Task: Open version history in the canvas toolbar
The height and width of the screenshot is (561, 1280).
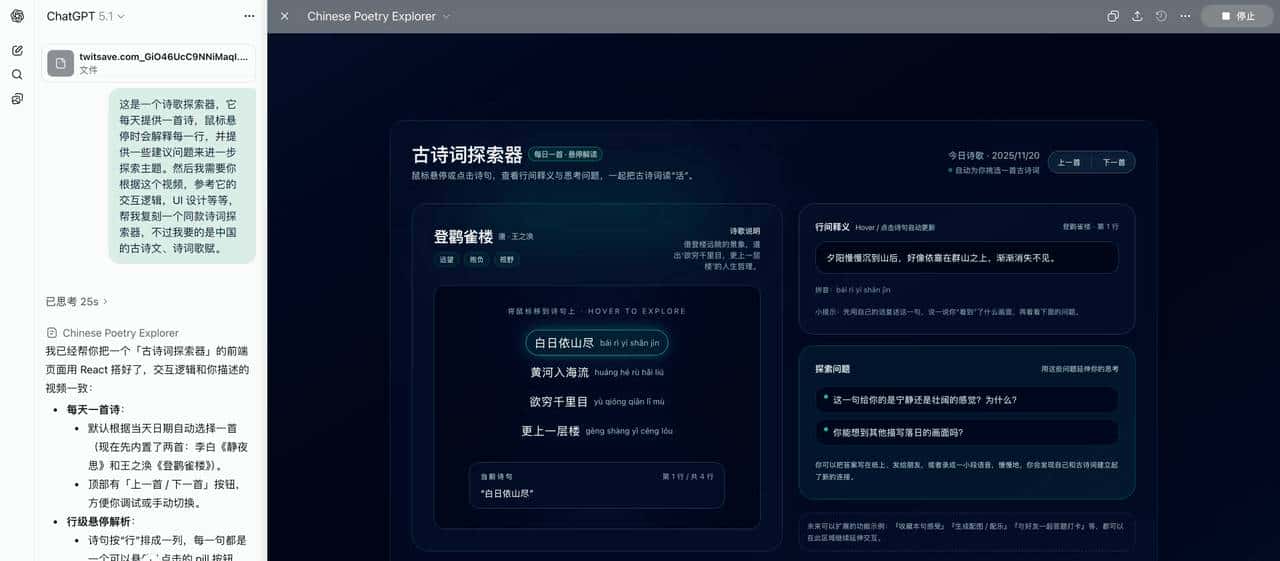Action: tap(1161, 16)
